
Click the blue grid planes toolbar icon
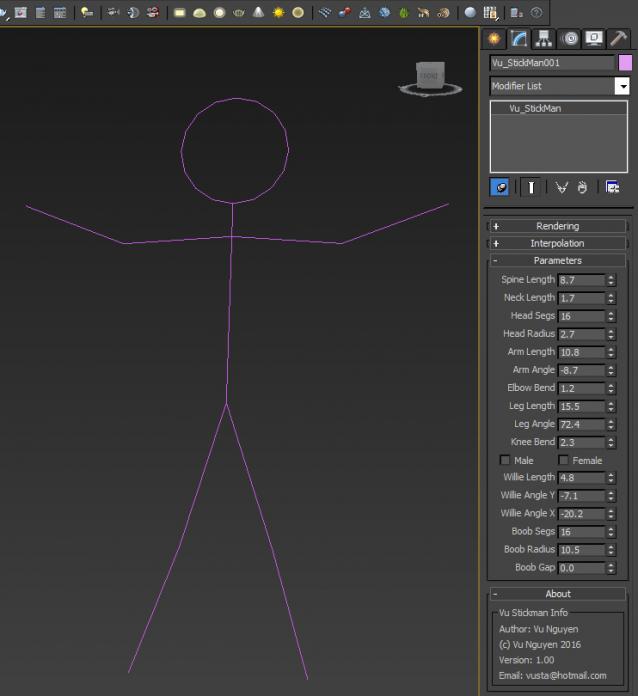click(325, 12)
